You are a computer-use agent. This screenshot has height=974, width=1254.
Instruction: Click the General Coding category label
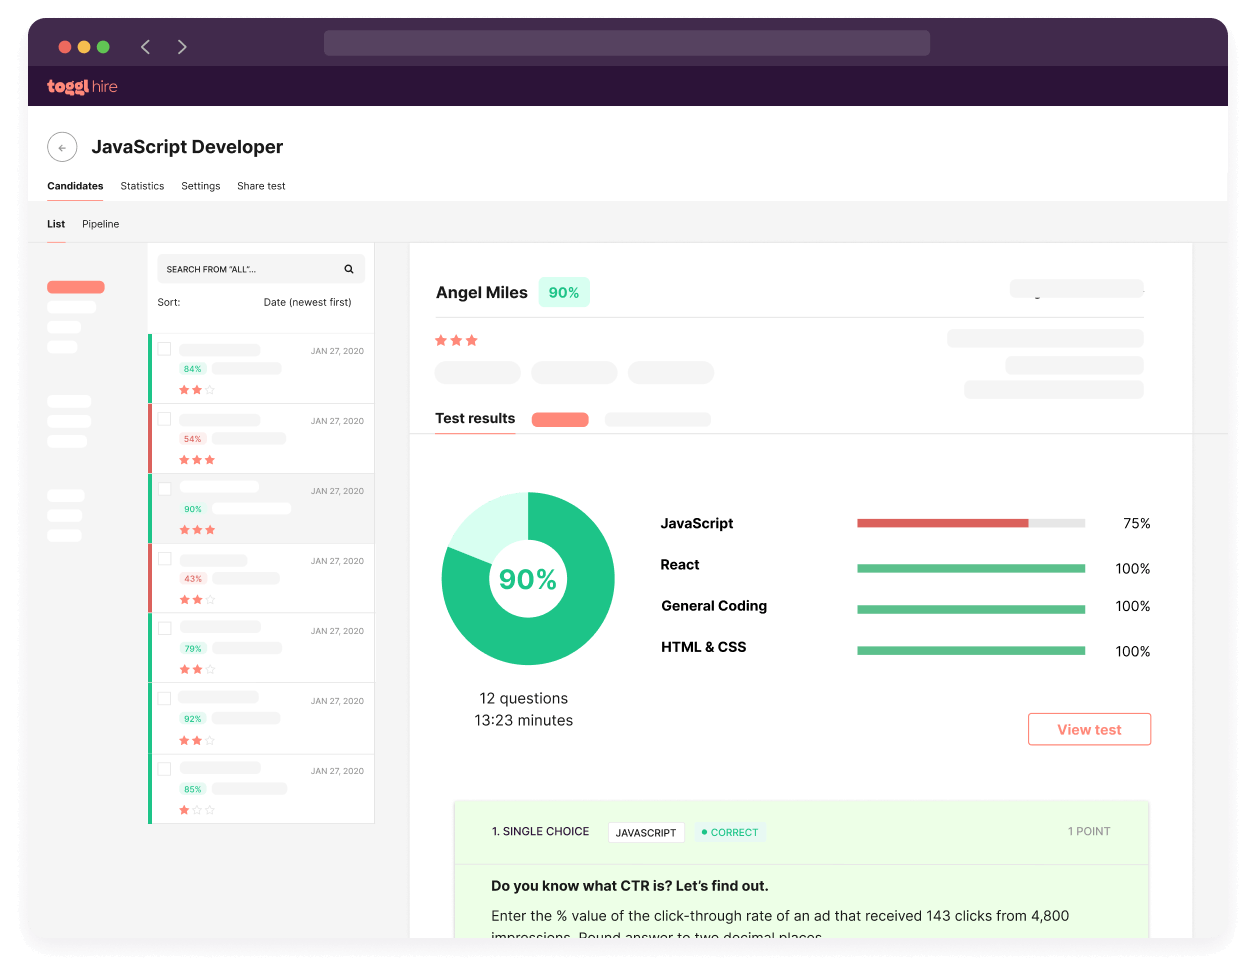tap(714, 606)
